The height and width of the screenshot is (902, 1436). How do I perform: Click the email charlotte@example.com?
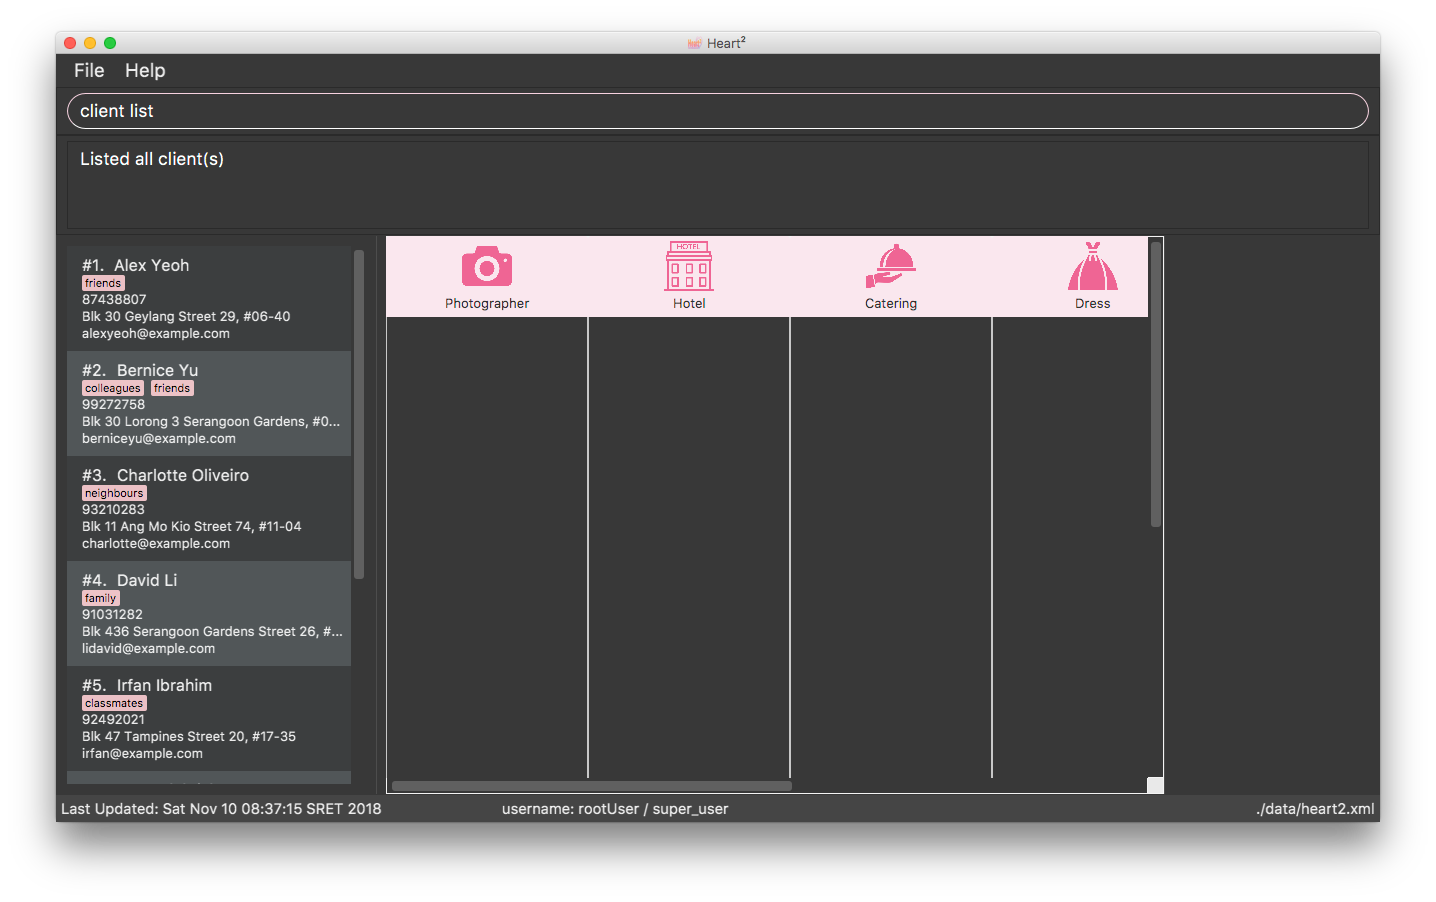coord(156,543)
